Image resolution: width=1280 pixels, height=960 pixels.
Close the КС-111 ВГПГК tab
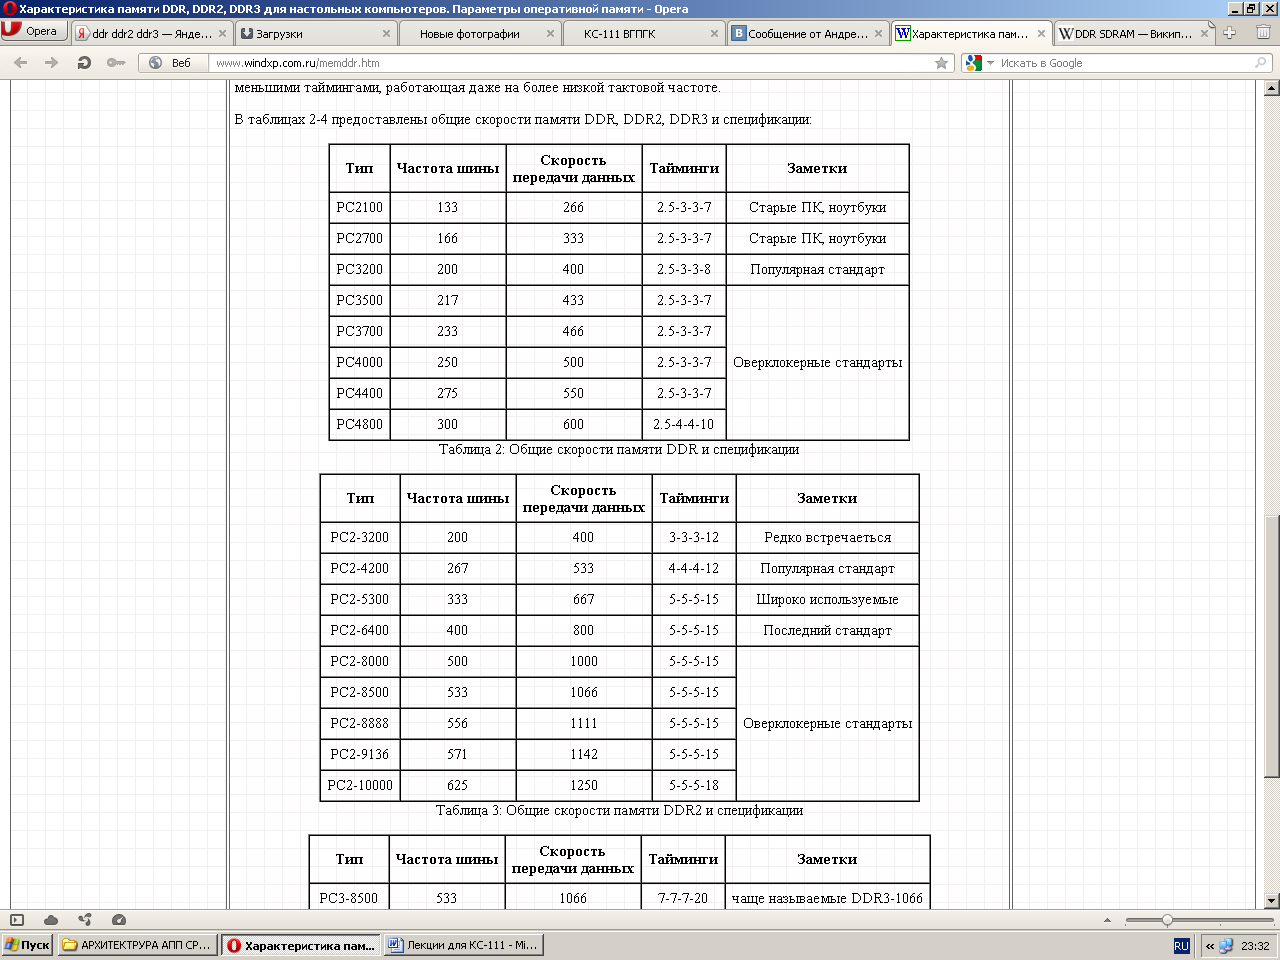click(714, 33)
